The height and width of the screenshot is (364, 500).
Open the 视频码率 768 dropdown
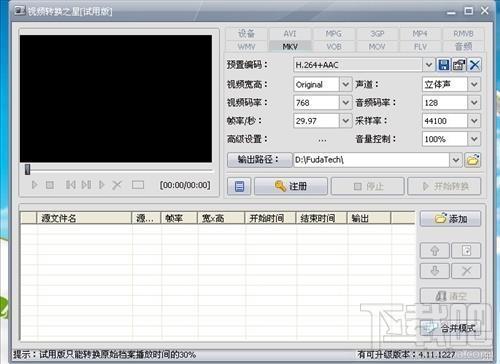pyautogui.click(x=345, y=103)
